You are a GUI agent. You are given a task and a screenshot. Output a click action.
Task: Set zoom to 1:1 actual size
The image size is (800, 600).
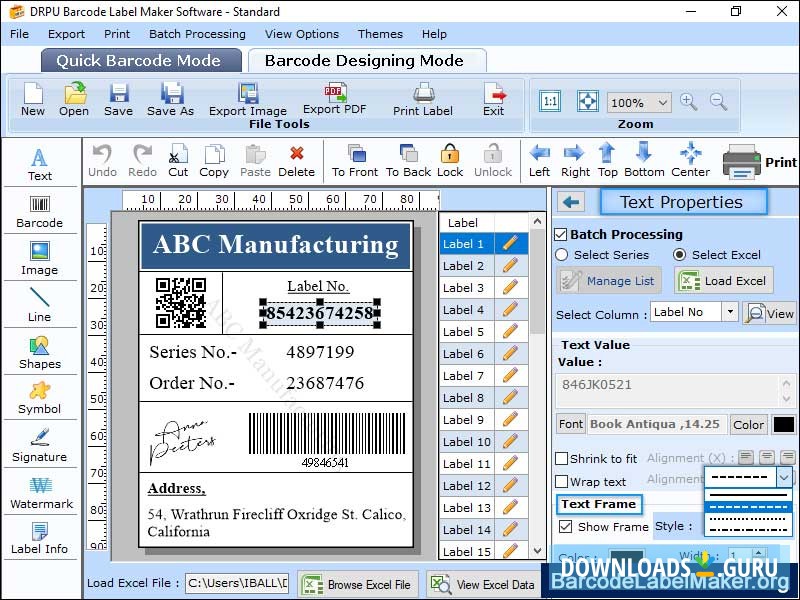point(550,101)
